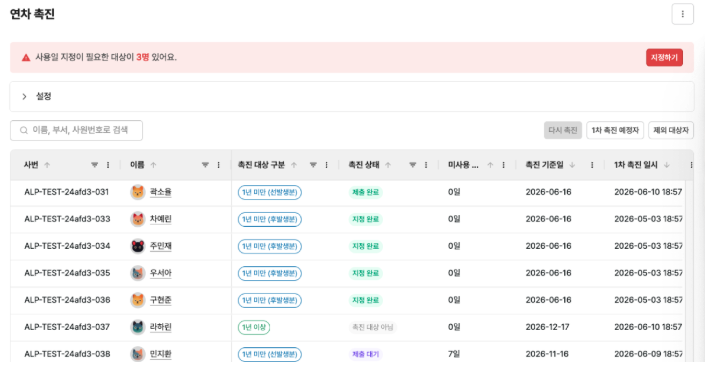Select cell ALP-TEST-24afd3-037
This screenshot has width=705, height=372.
[x=67, y=327]
